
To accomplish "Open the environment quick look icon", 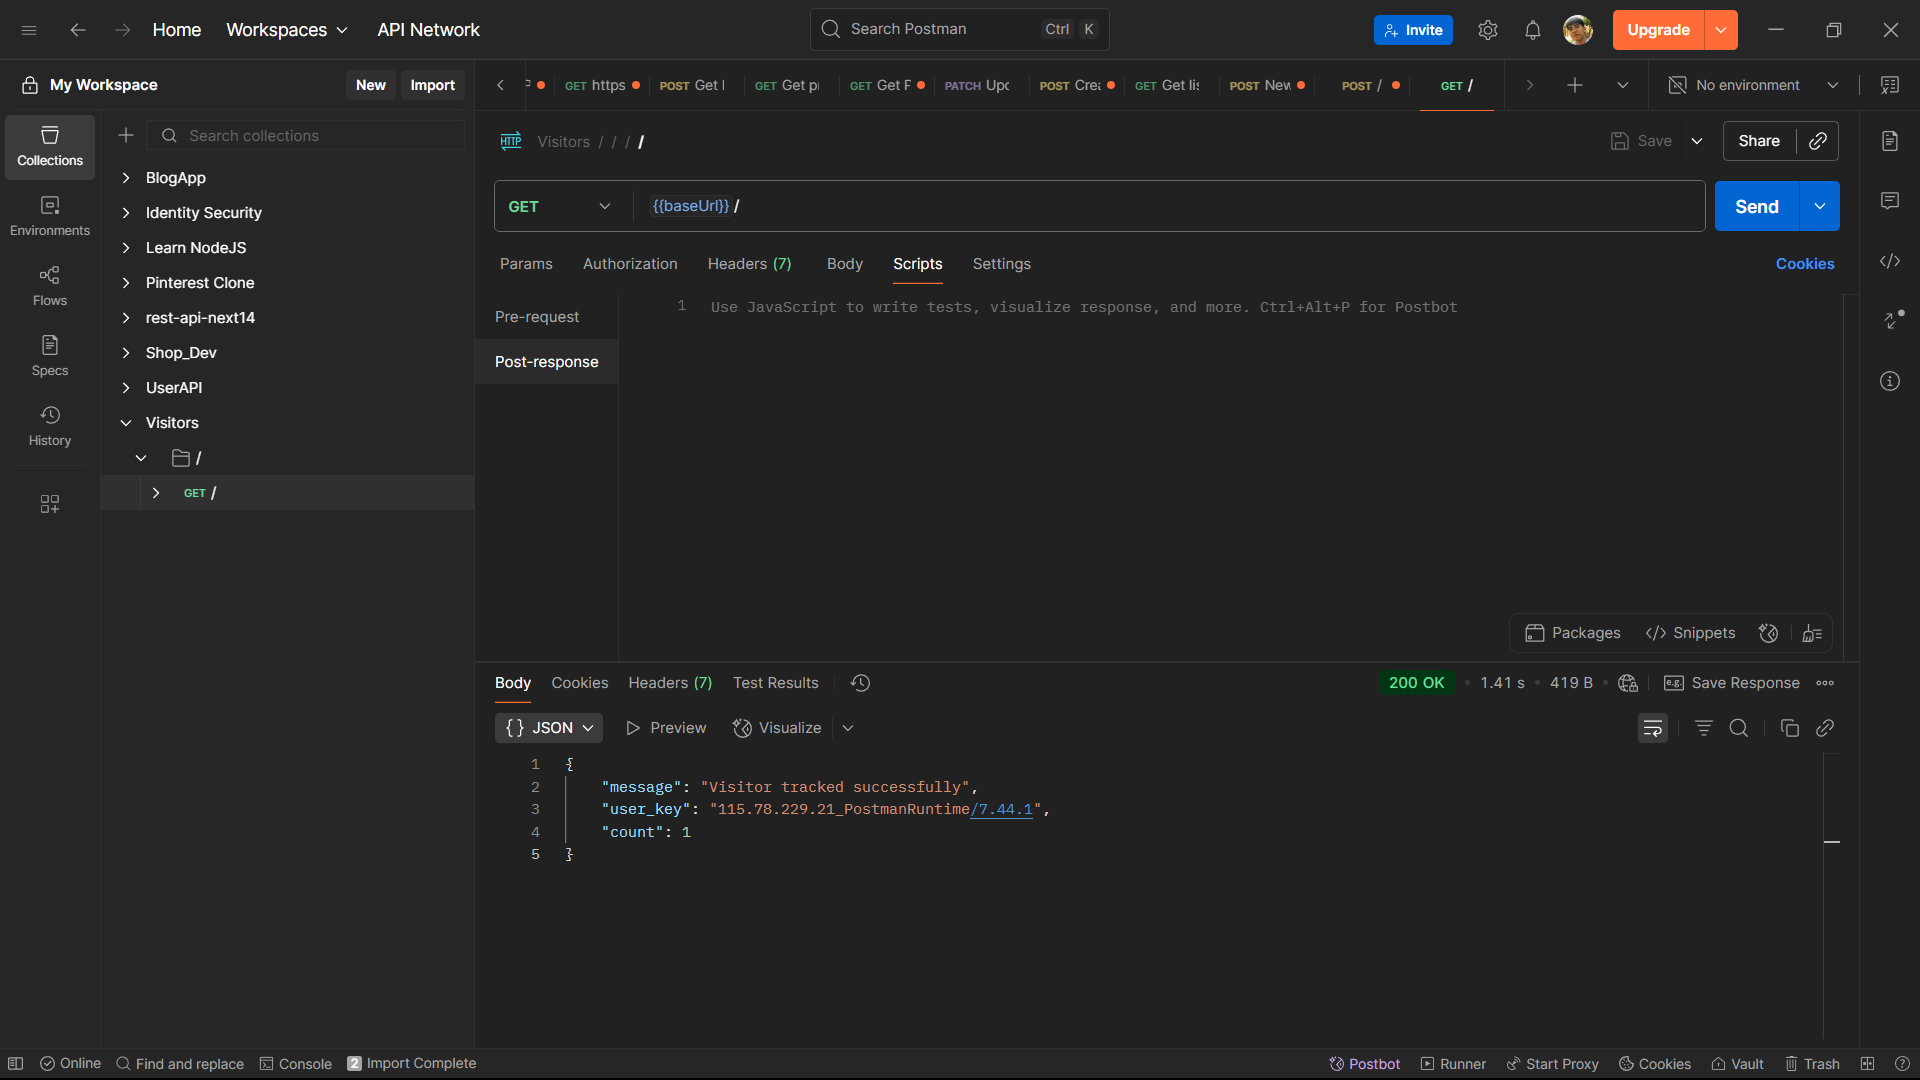I will coord(1890,85).
